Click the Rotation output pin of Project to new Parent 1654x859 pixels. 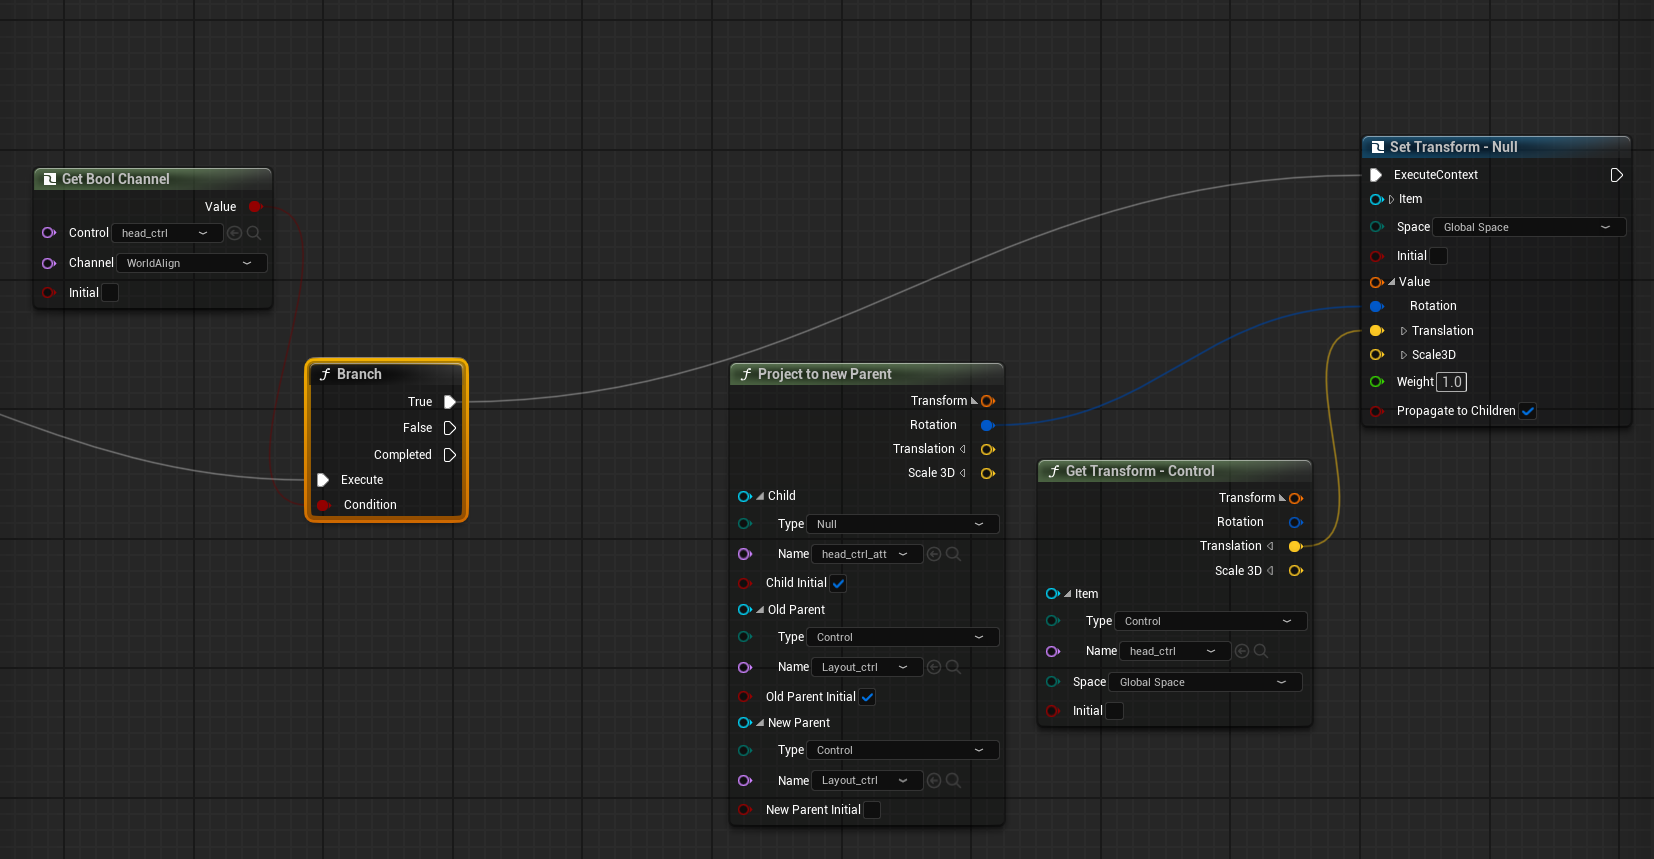988,425
